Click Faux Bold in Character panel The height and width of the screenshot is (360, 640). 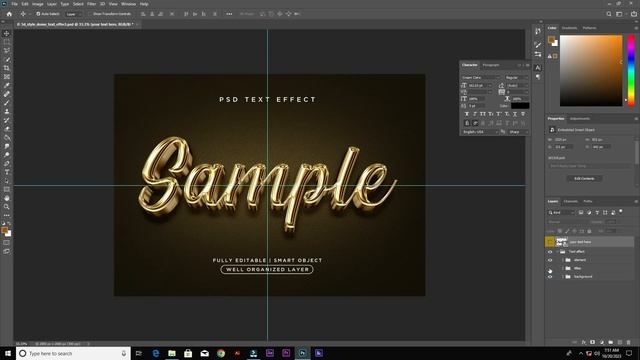467,114
